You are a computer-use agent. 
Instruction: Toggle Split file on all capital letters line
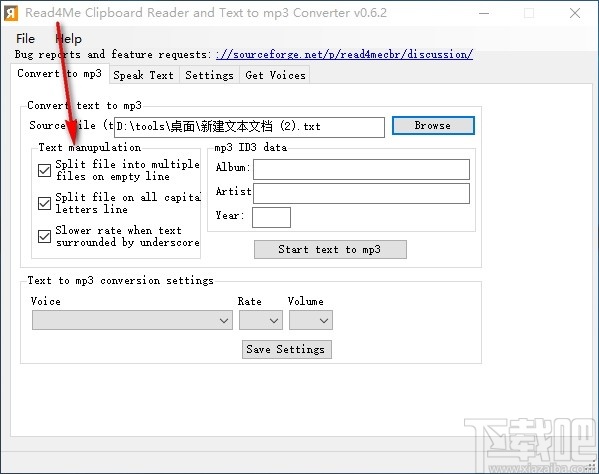(44, 203)
